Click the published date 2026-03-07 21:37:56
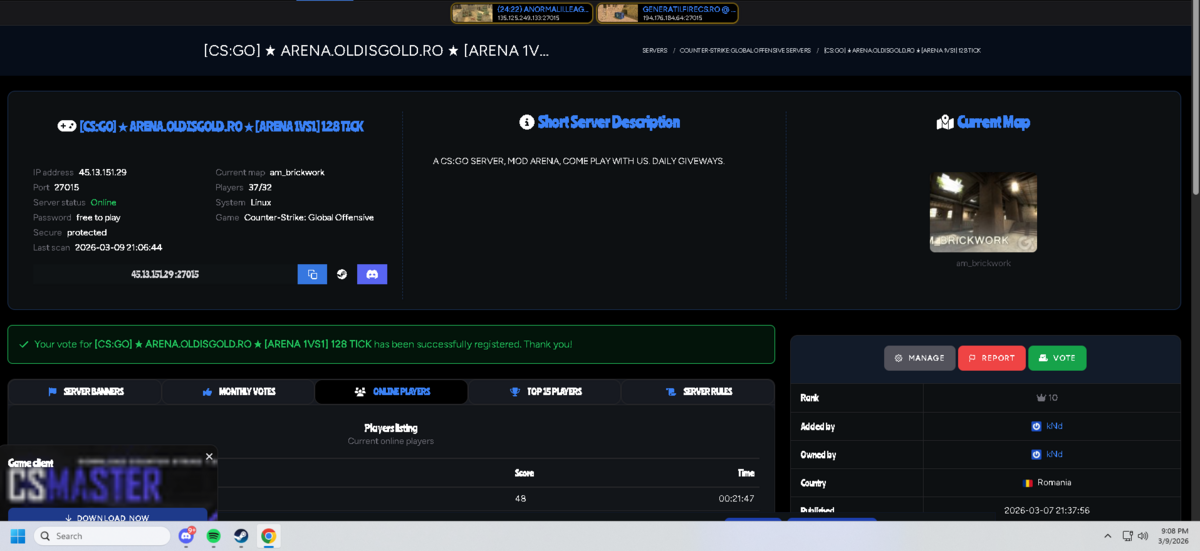Image resolution: width=1200 pixels, height=551 pixels. (x=1047, y=510)
